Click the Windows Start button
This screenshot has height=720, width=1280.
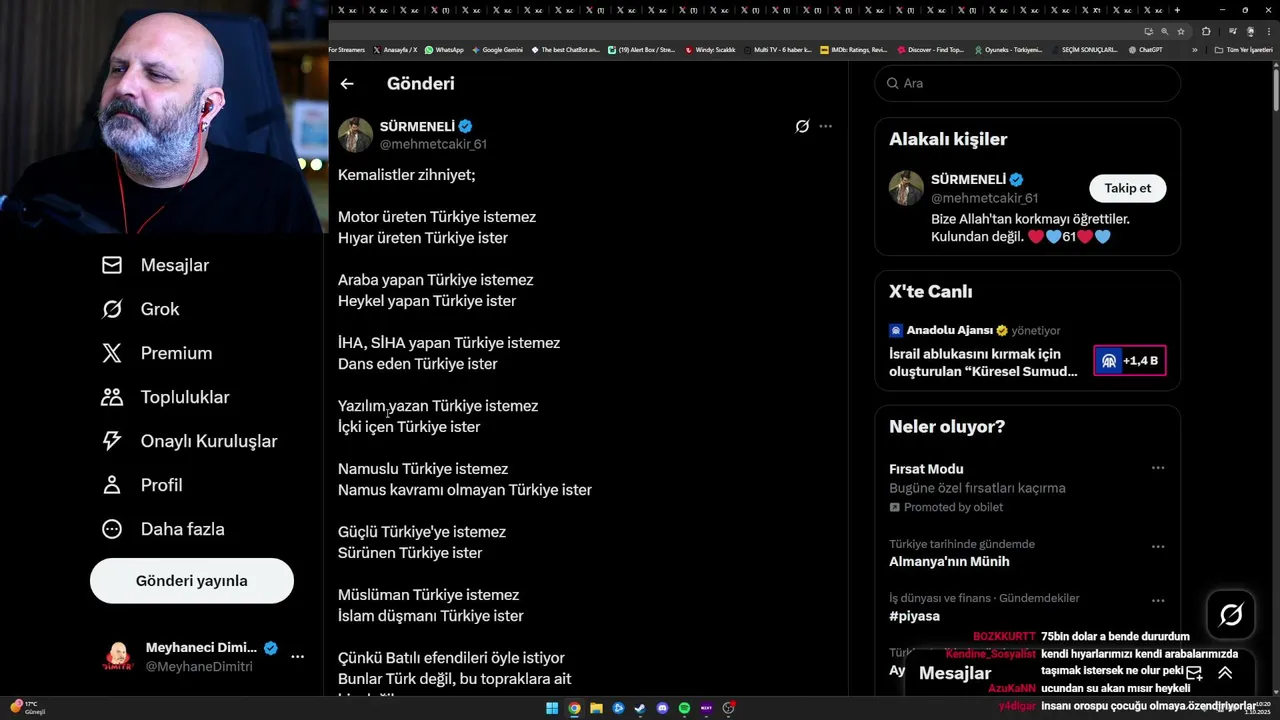coord(552,709)
